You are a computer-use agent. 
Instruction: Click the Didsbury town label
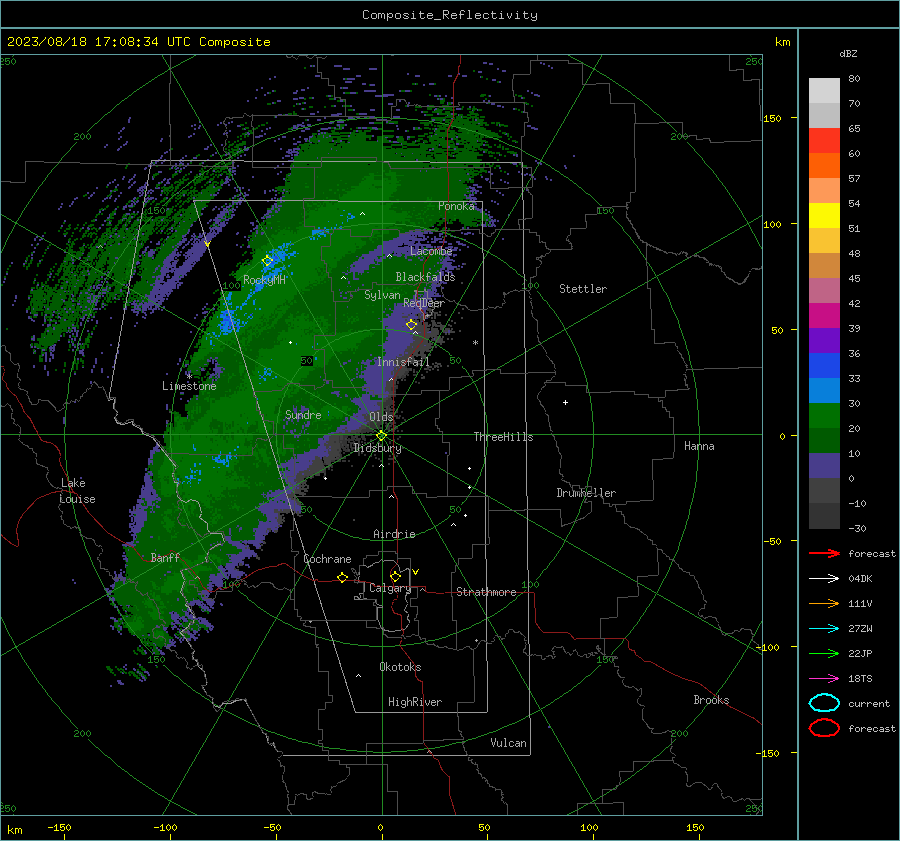(377, 448)
